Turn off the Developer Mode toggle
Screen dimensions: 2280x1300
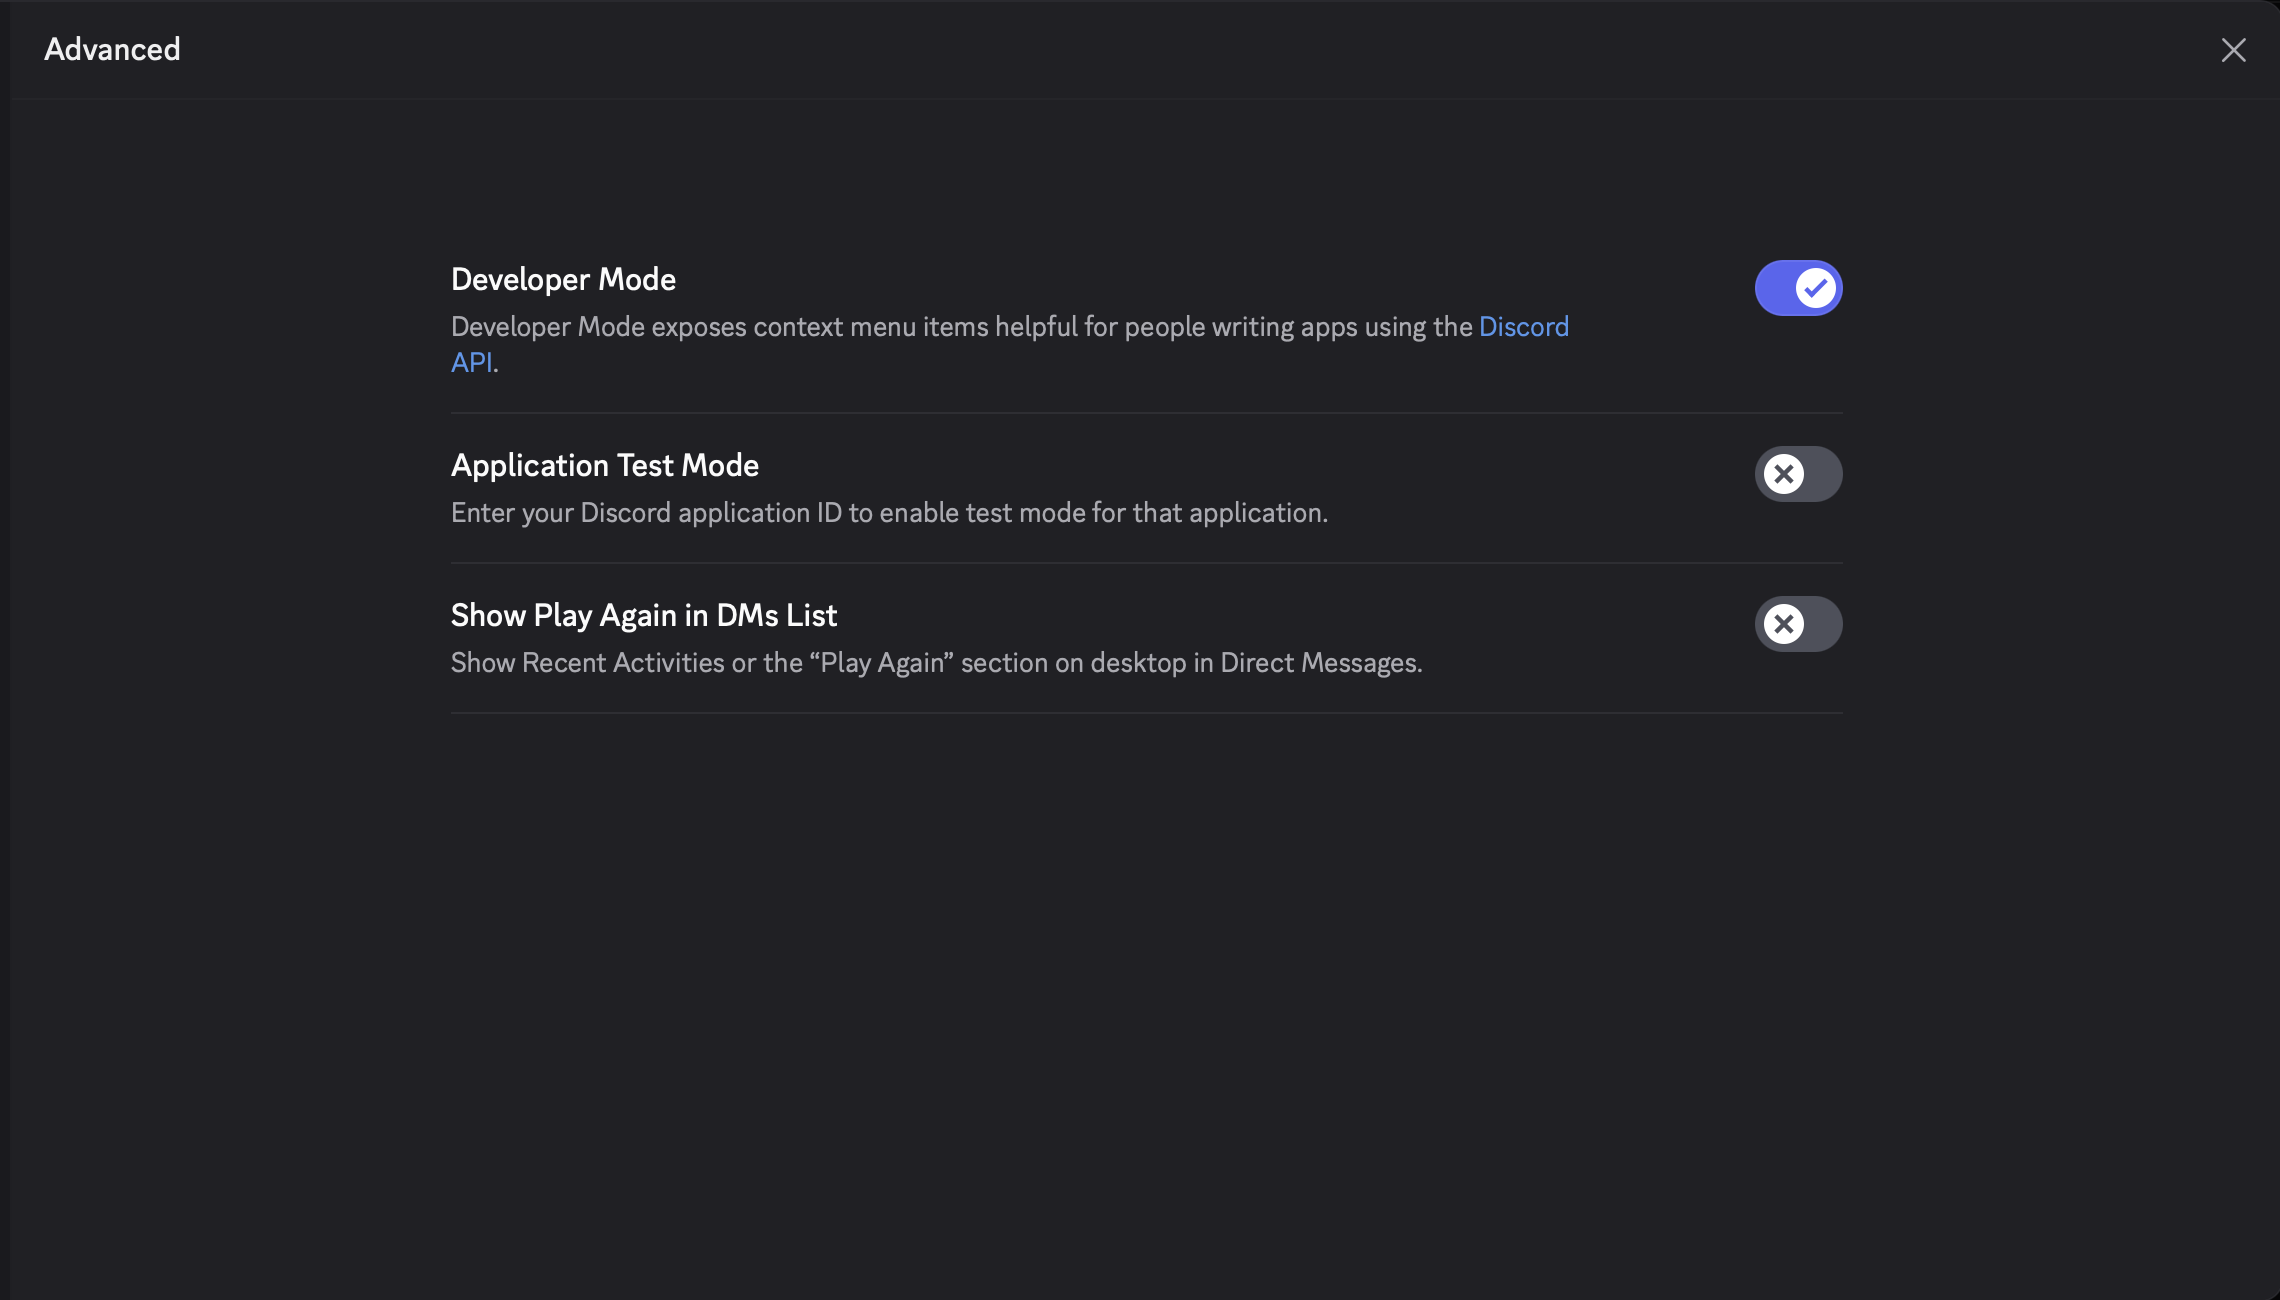point(1798,288)
